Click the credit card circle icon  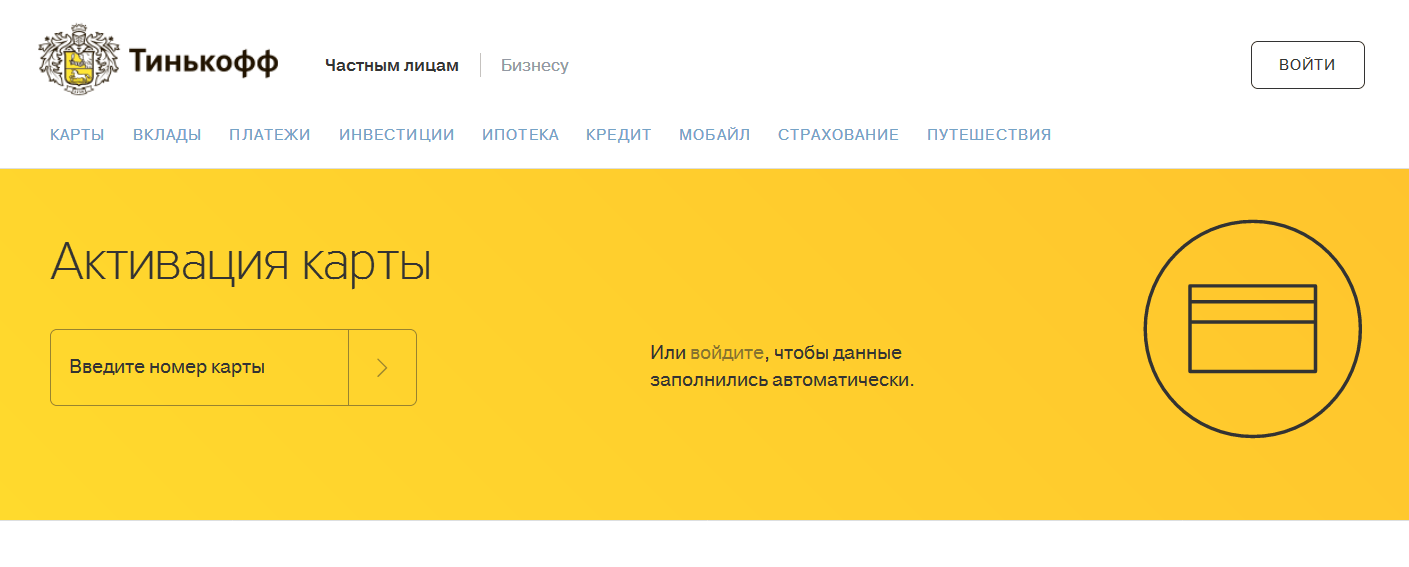tap(1252, 328)
